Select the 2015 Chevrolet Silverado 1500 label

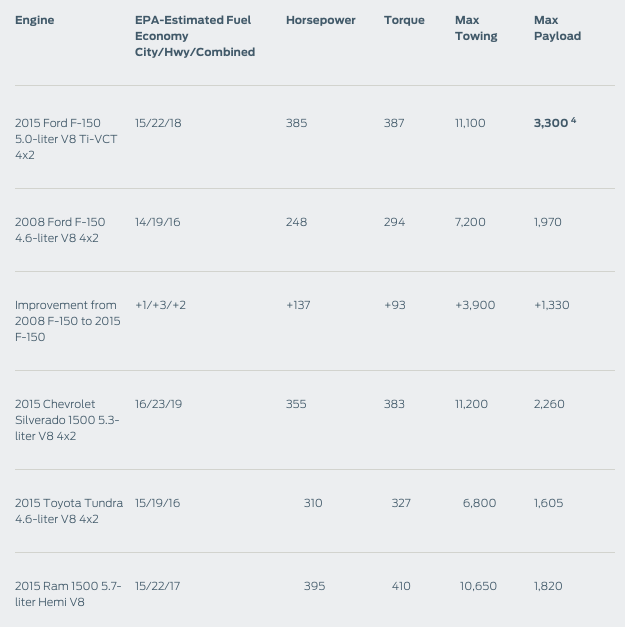tap(67, 420)
